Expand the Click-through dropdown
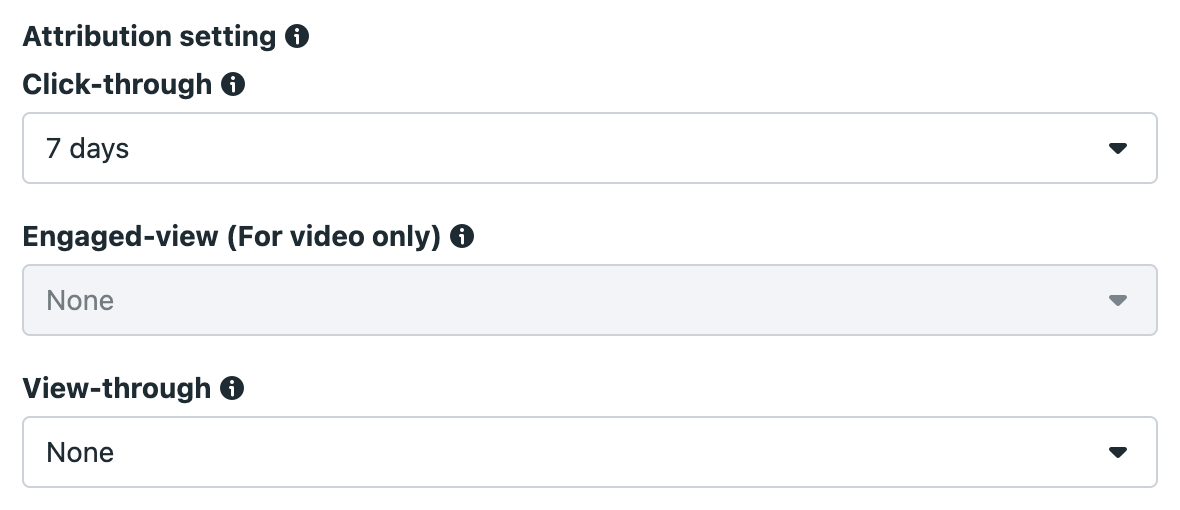This screenshot has width=1180, height=510. 590,148
